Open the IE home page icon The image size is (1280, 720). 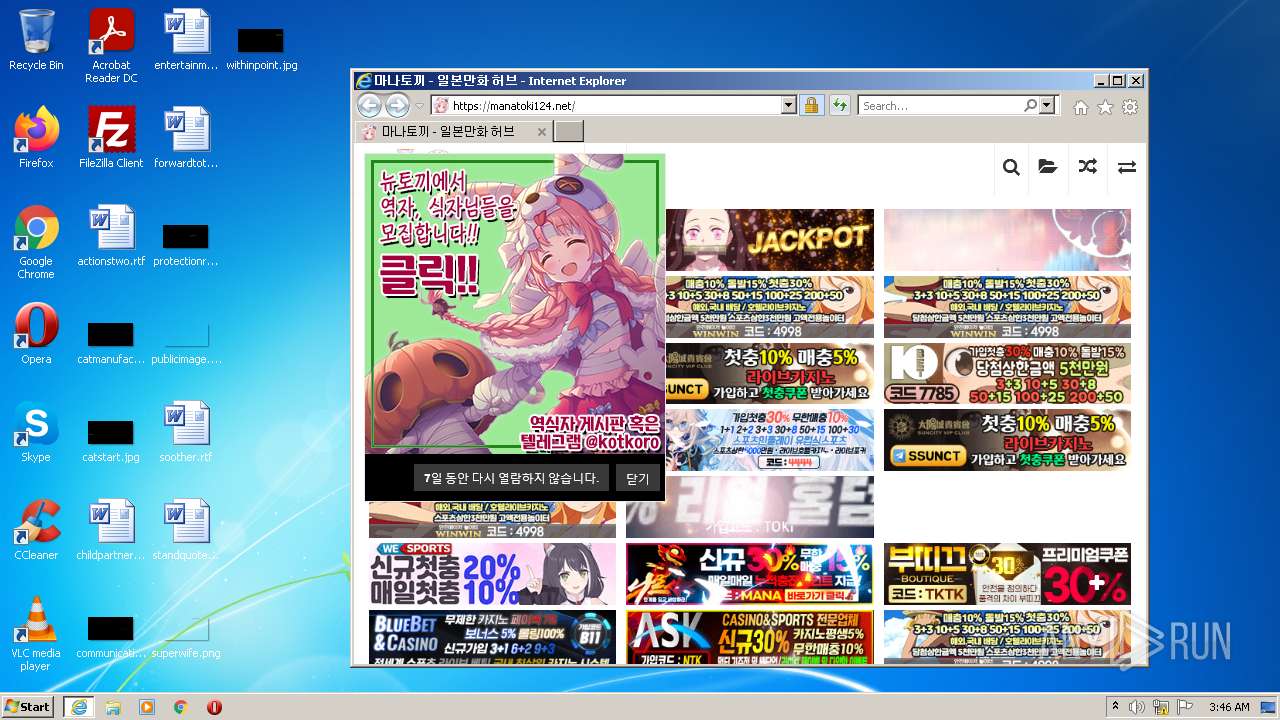(x=1080, y=107)
